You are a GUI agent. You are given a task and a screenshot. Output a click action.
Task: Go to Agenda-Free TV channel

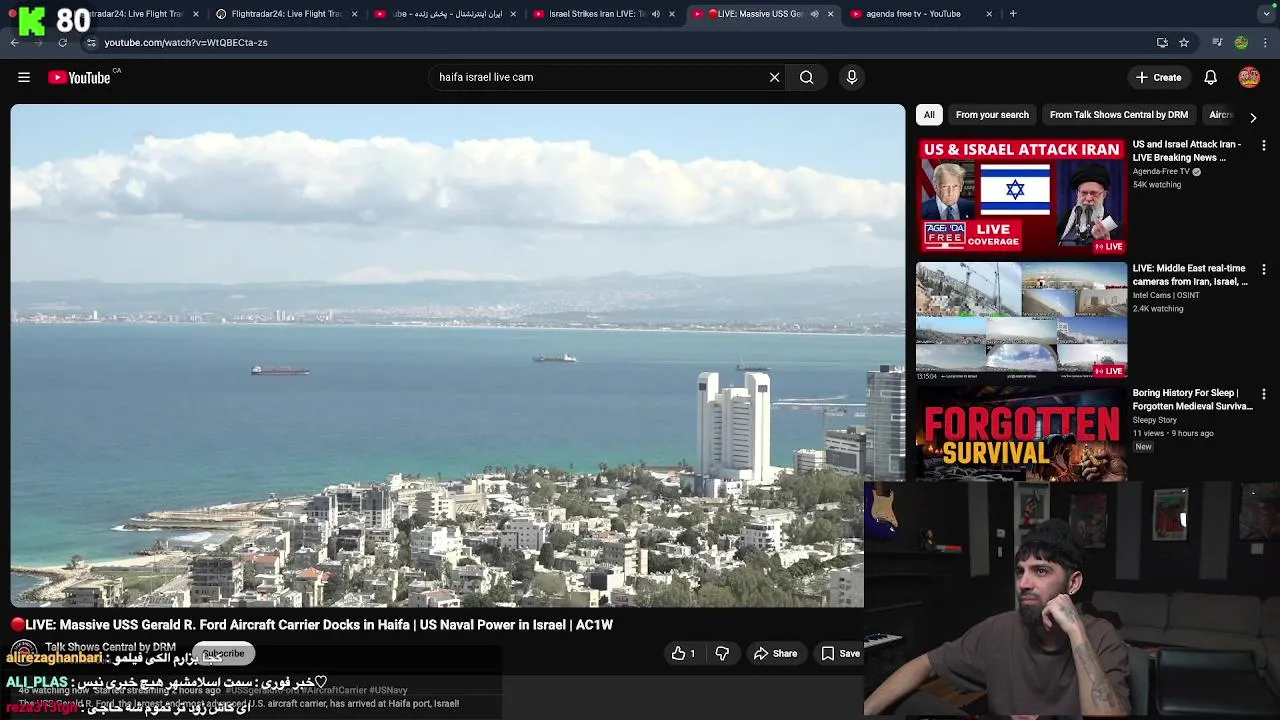click(1161, 171)
